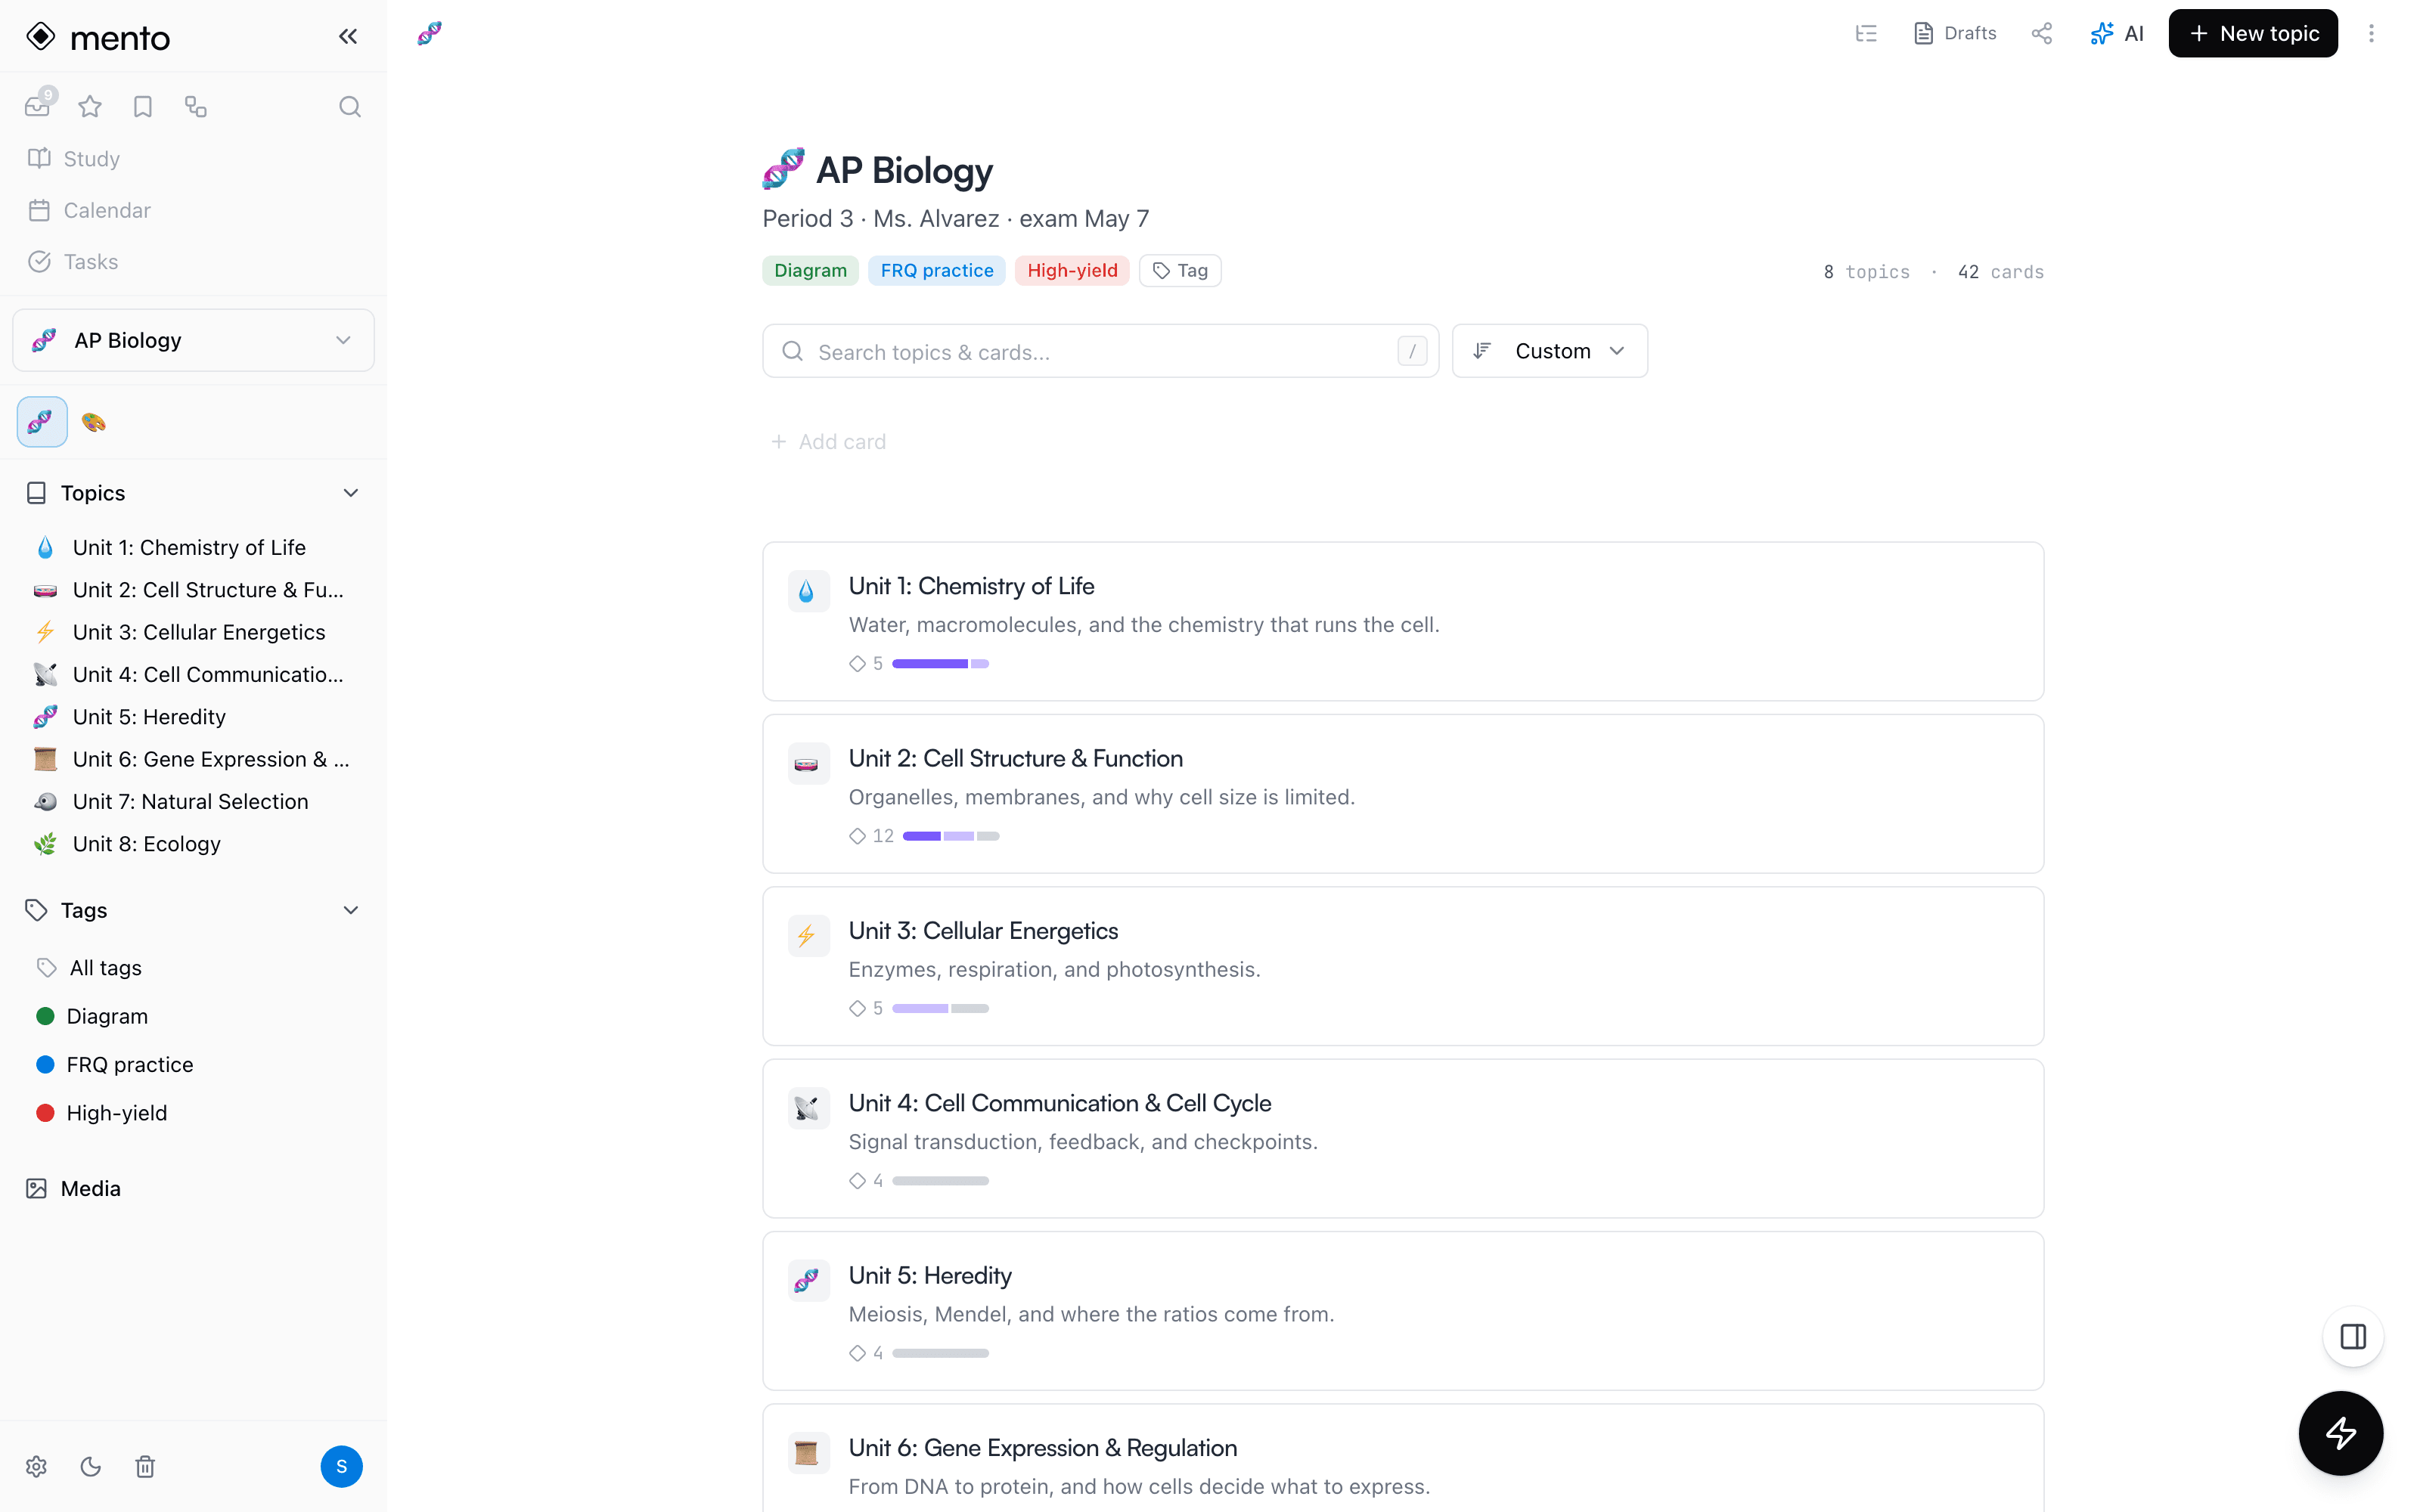This screenshot has height=1512, width=2420.
Task: Open the more options kebab menu
Action: (2371, 33)
